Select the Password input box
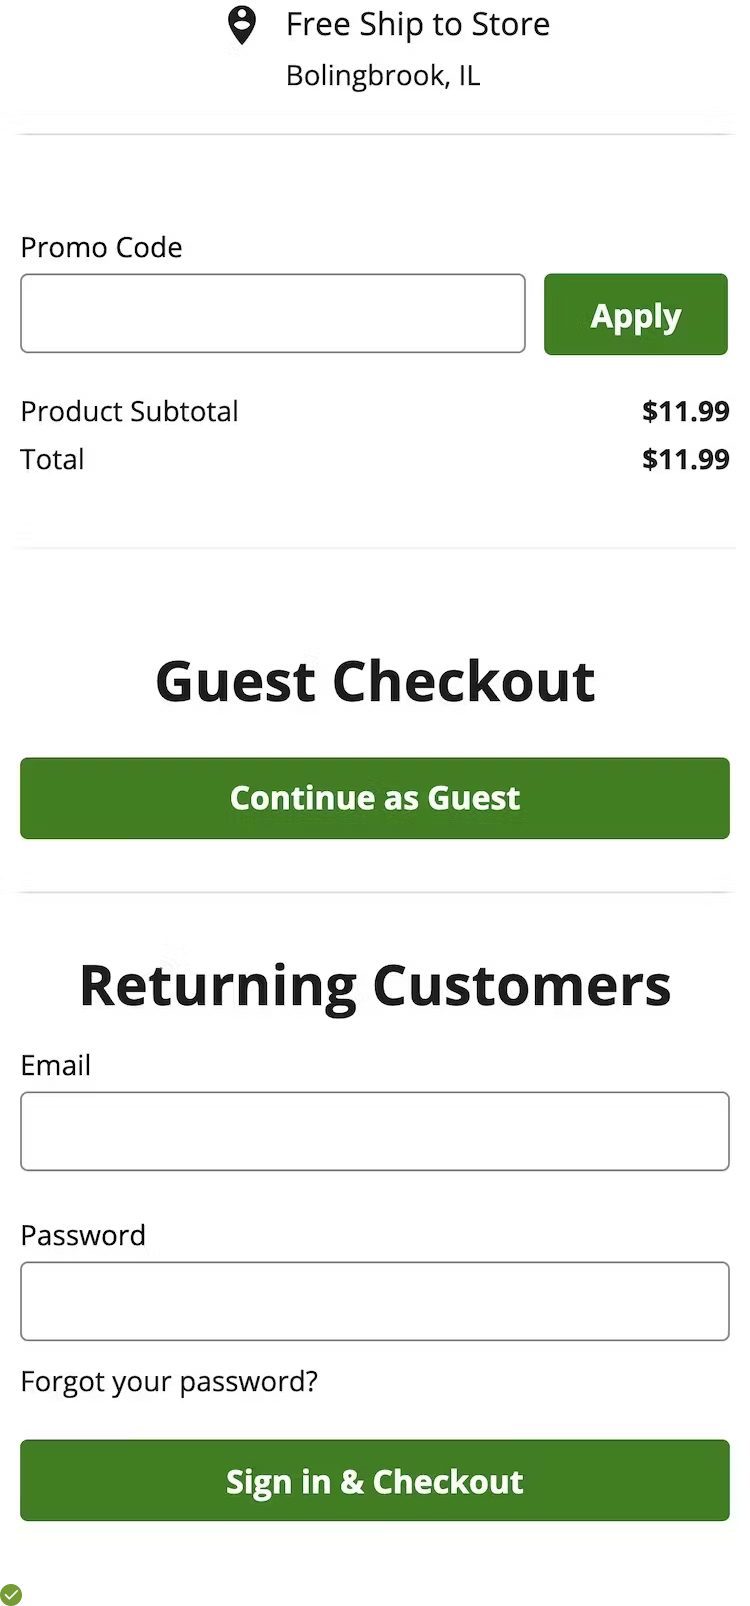Screen dimensions: 750x1606 (375, 1301)
